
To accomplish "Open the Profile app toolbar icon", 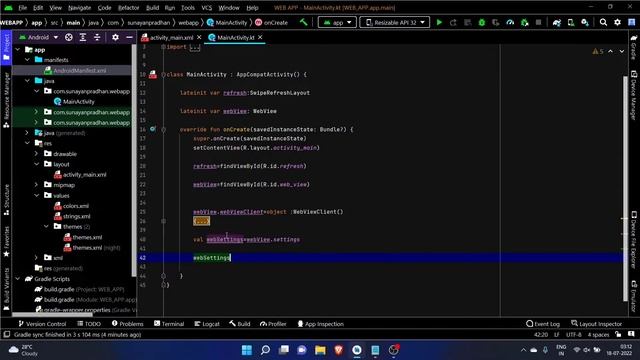I will click(x=510, y=22).
